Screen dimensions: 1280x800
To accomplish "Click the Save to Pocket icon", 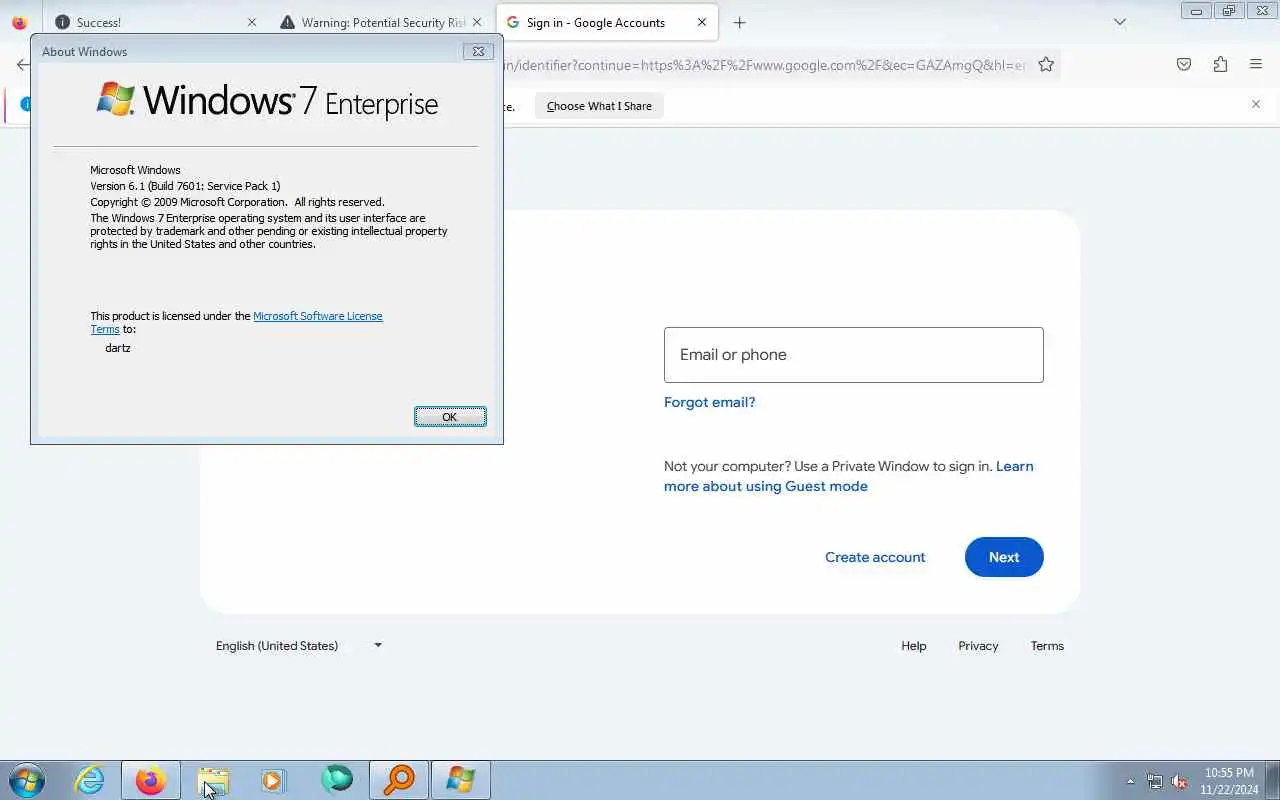I will click(x=1184, y=64).
